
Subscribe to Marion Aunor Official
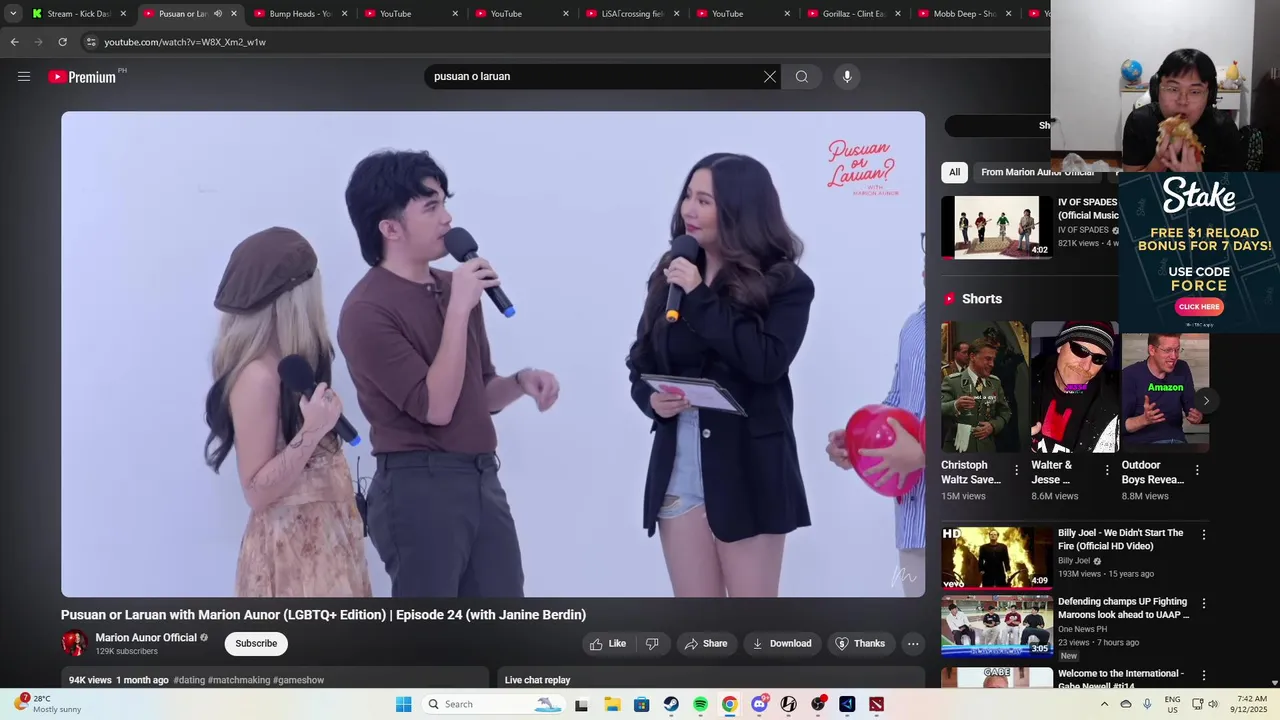click(256, 643)
